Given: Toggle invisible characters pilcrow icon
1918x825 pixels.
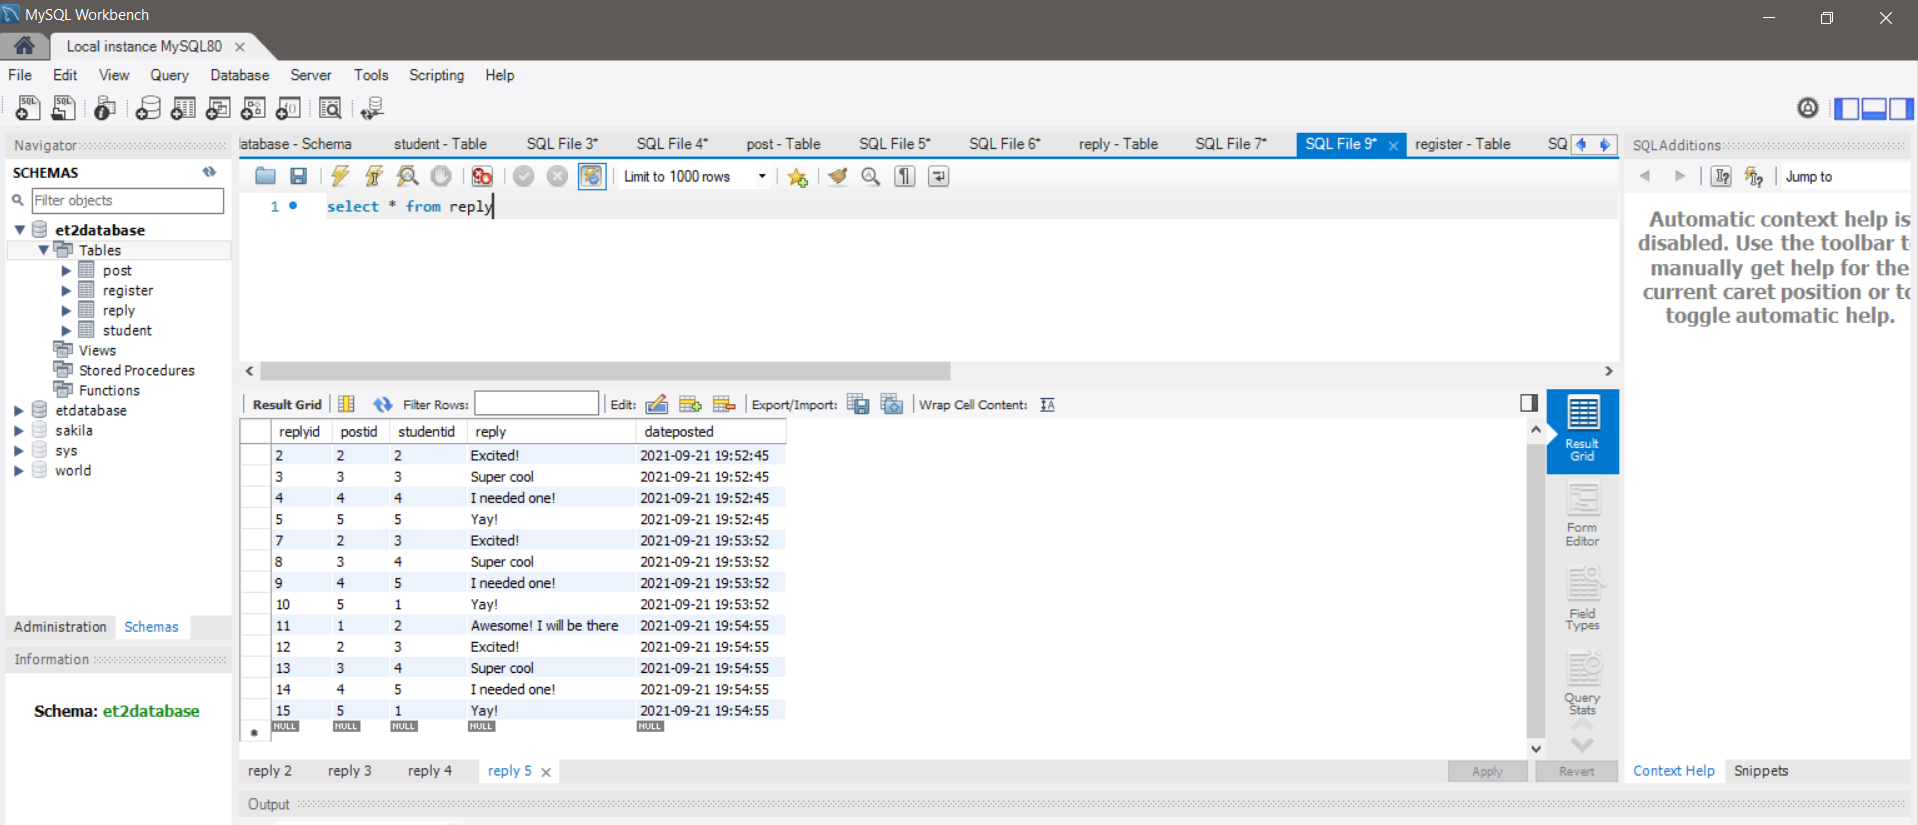Looking at the screenshot, I should (905, 176).
